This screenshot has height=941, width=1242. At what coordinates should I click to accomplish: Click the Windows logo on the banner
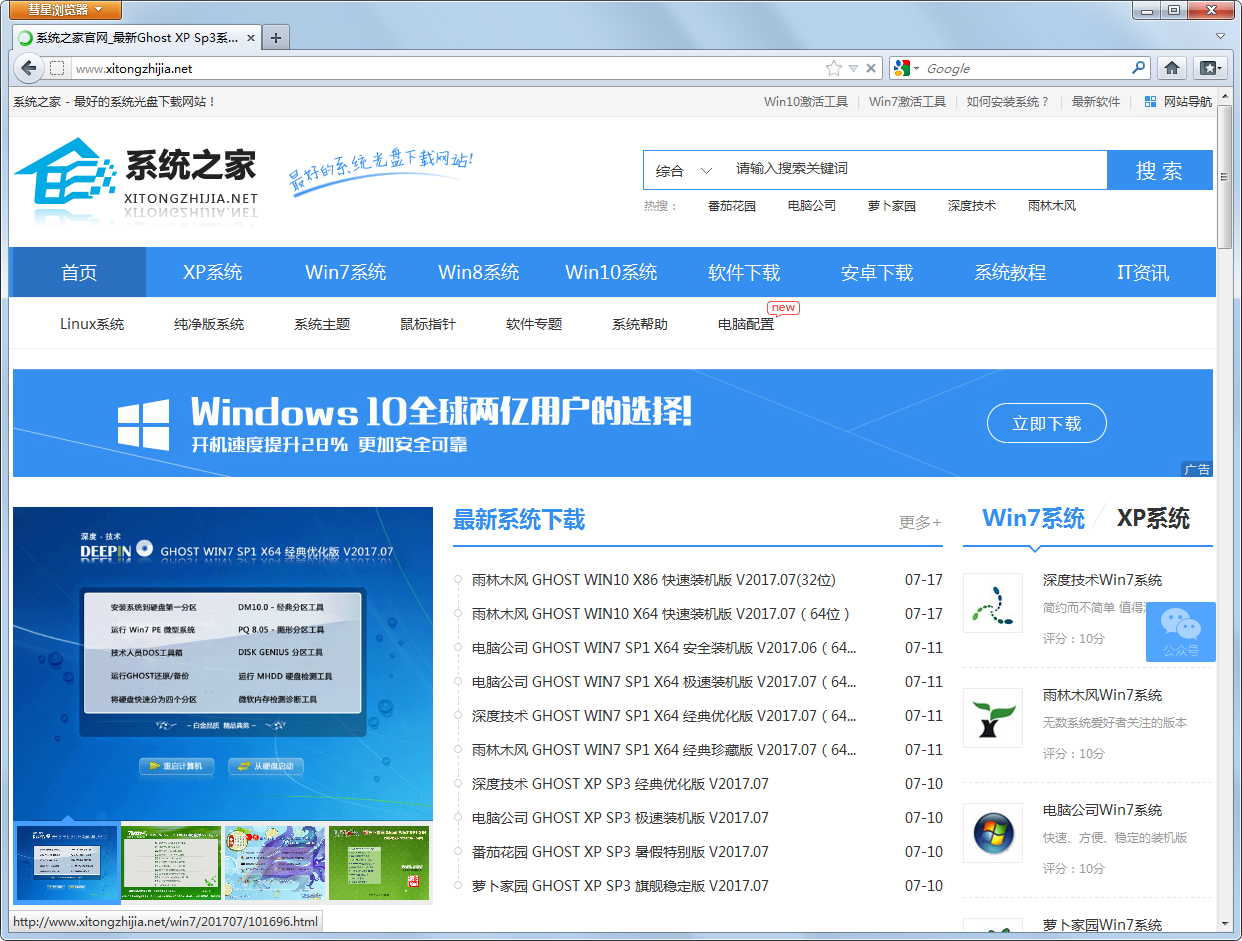(x=142, y=423)
